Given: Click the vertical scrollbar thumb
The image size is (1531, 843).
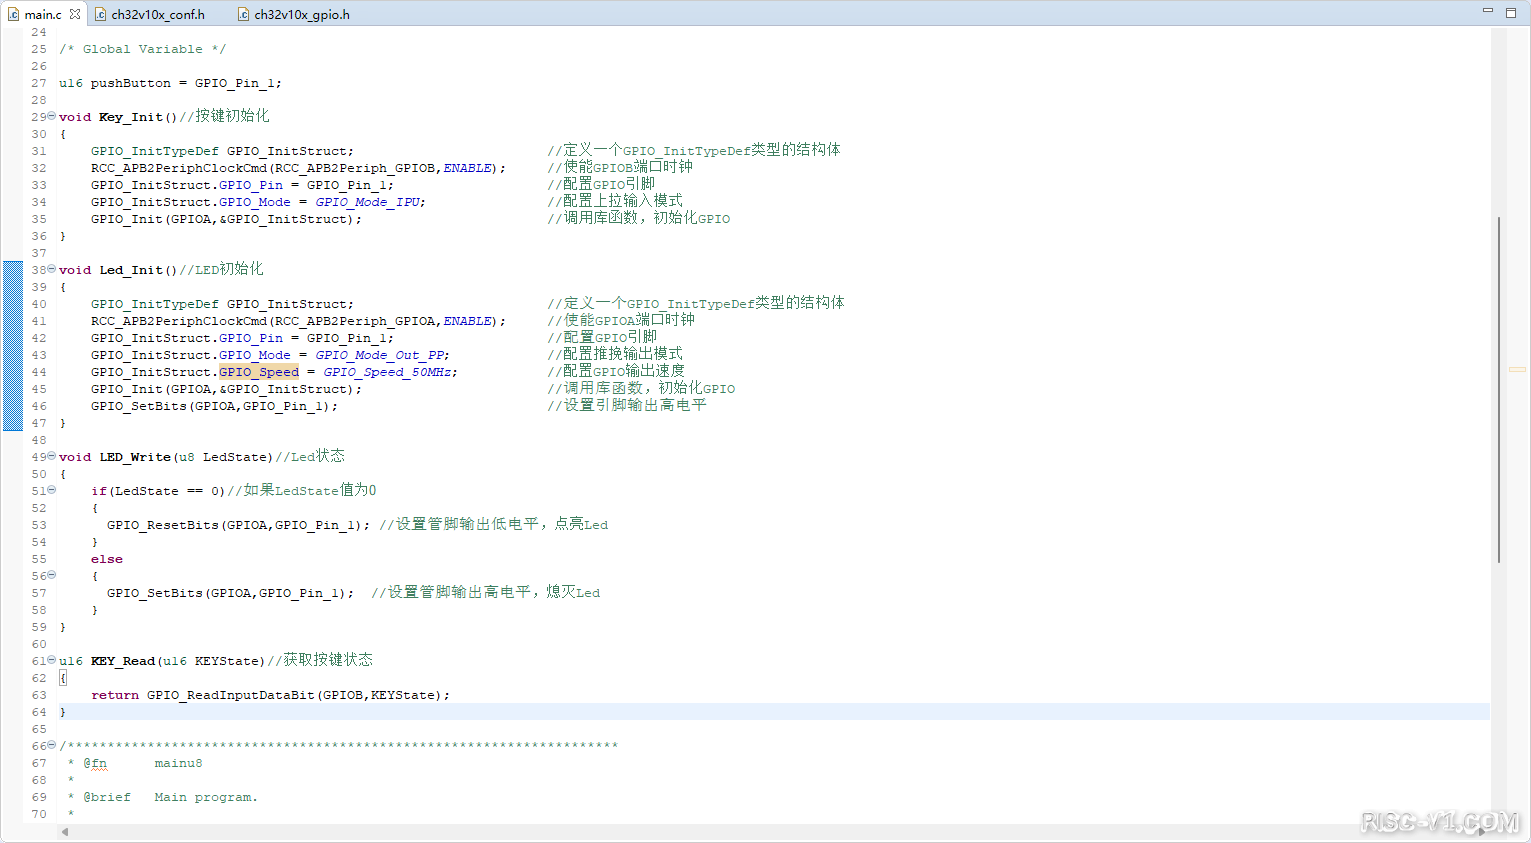Looking at the screenshot, I should click(1498, 389).
